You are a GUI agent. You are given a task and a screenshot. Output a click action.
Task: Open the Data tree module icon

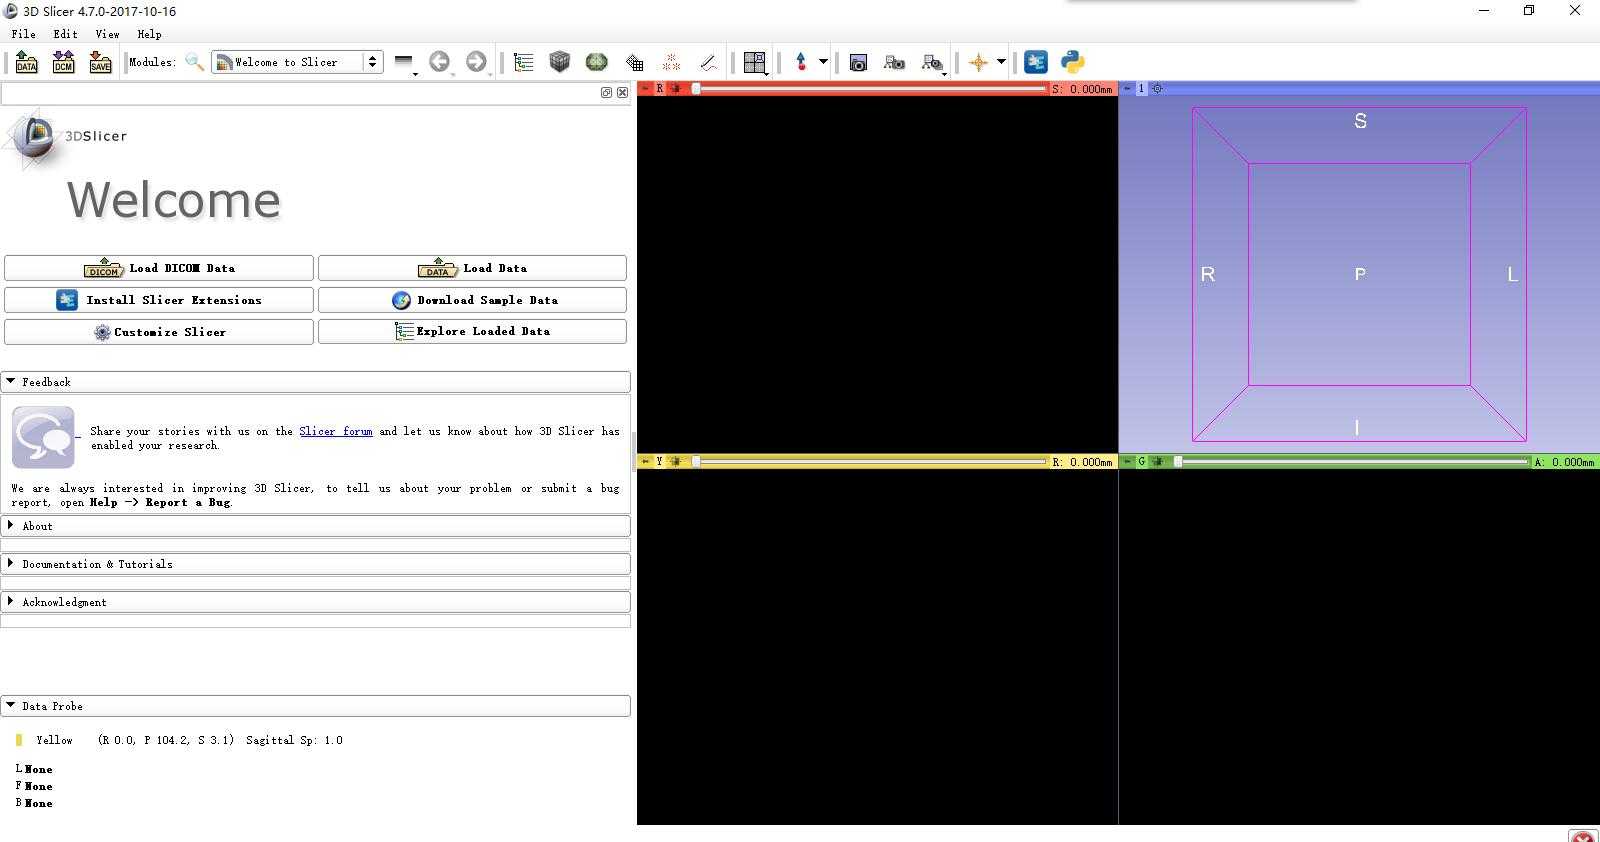tap(523, 62)
